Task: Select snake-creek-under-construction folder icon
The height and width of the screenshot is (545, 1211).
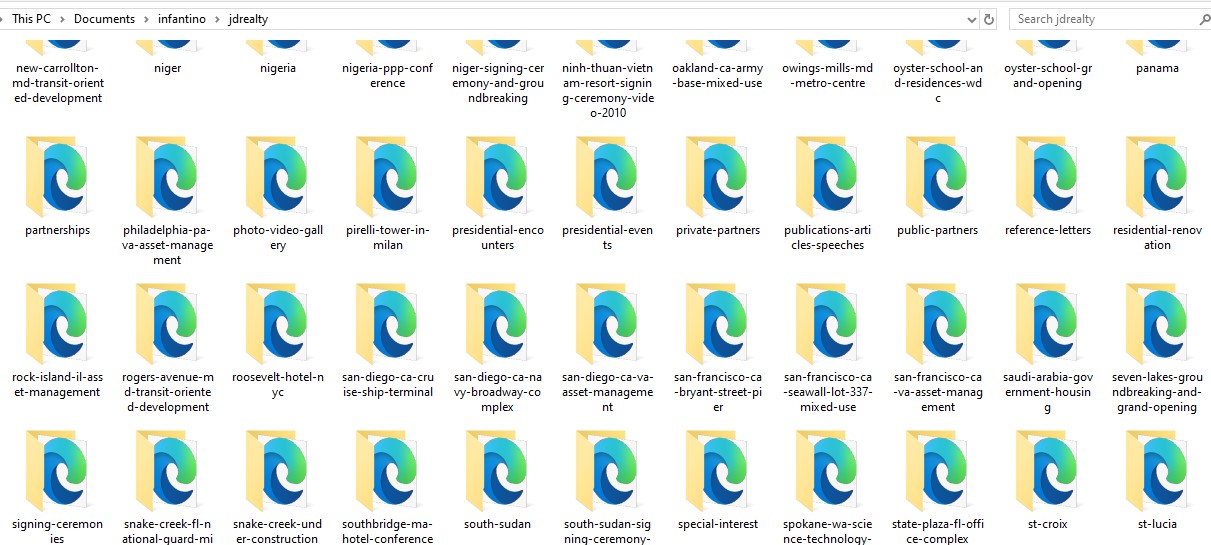Action: [277, 471]
